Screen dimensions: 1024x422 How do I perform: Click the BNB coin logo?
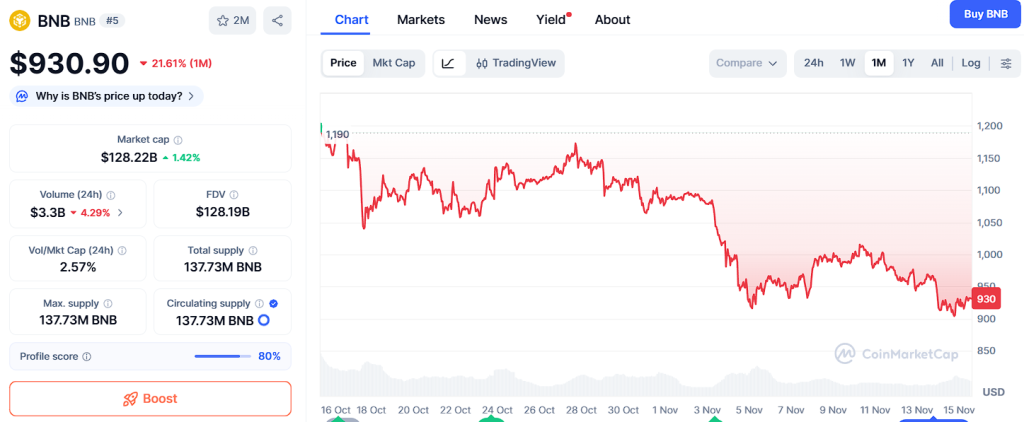[x=19, y=19]
